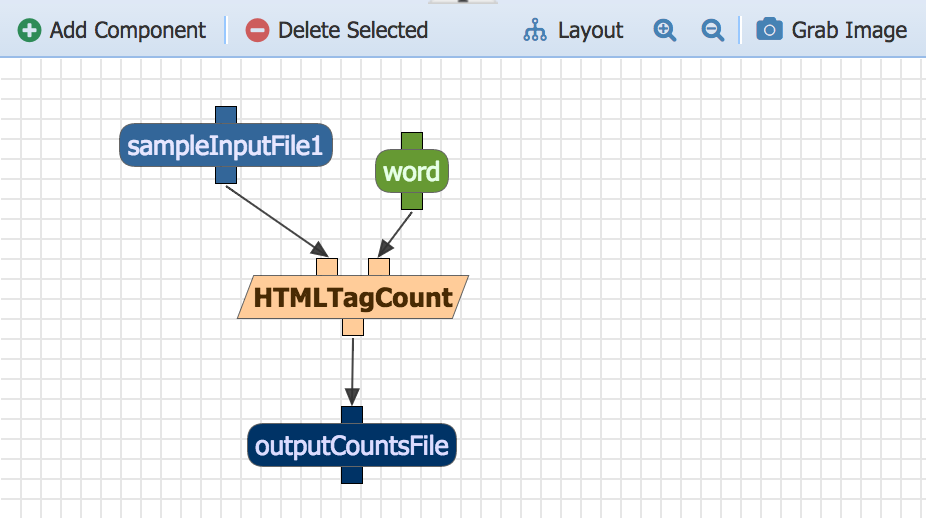Click the Layout tree icon
This screenshot has height=518, width=926.
[535, 30]
